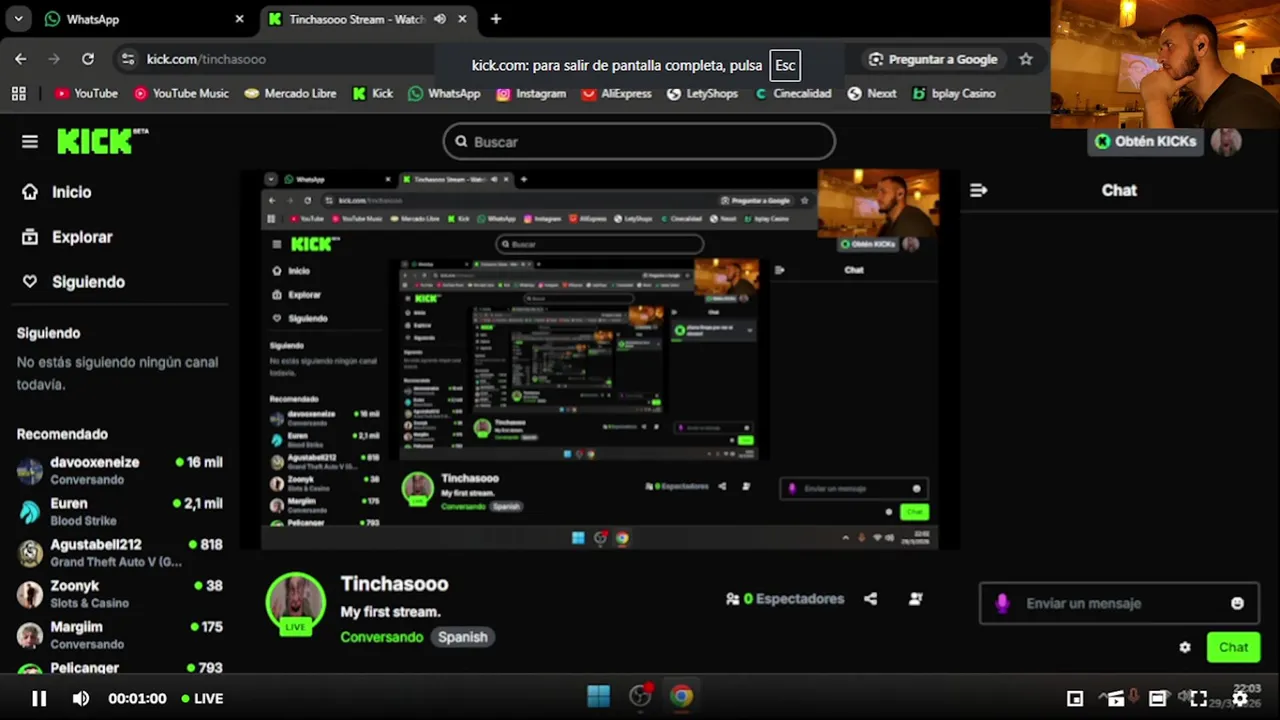Screen dimensions: 1280x720
Task: Close the WhatsApp browser tab
Action: 239,19
